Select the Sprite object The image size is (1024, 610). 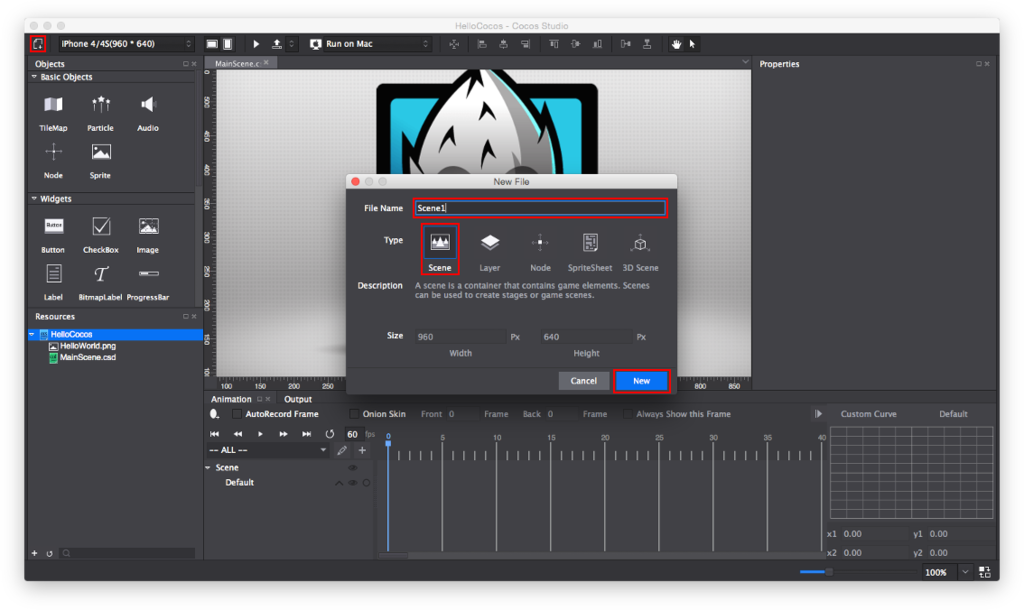101,161
